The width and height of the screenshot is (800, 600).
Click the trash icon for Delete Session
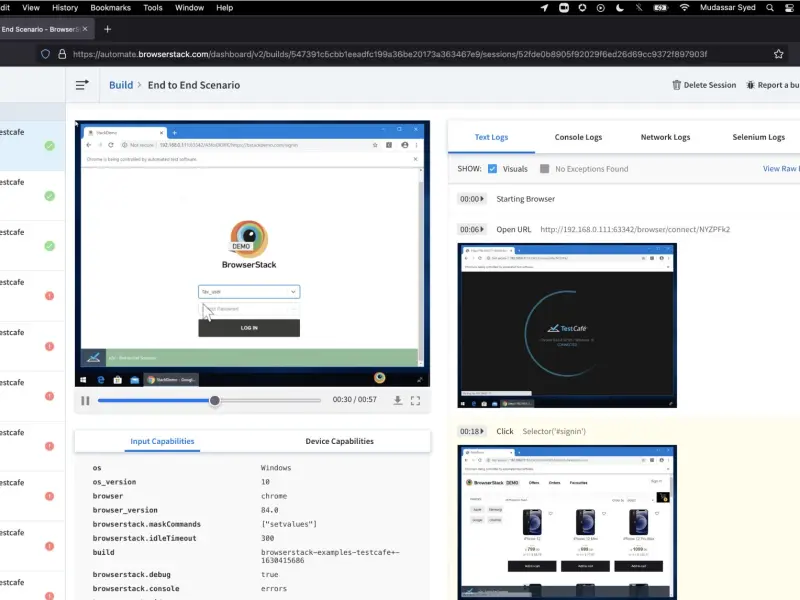point(677,85)
